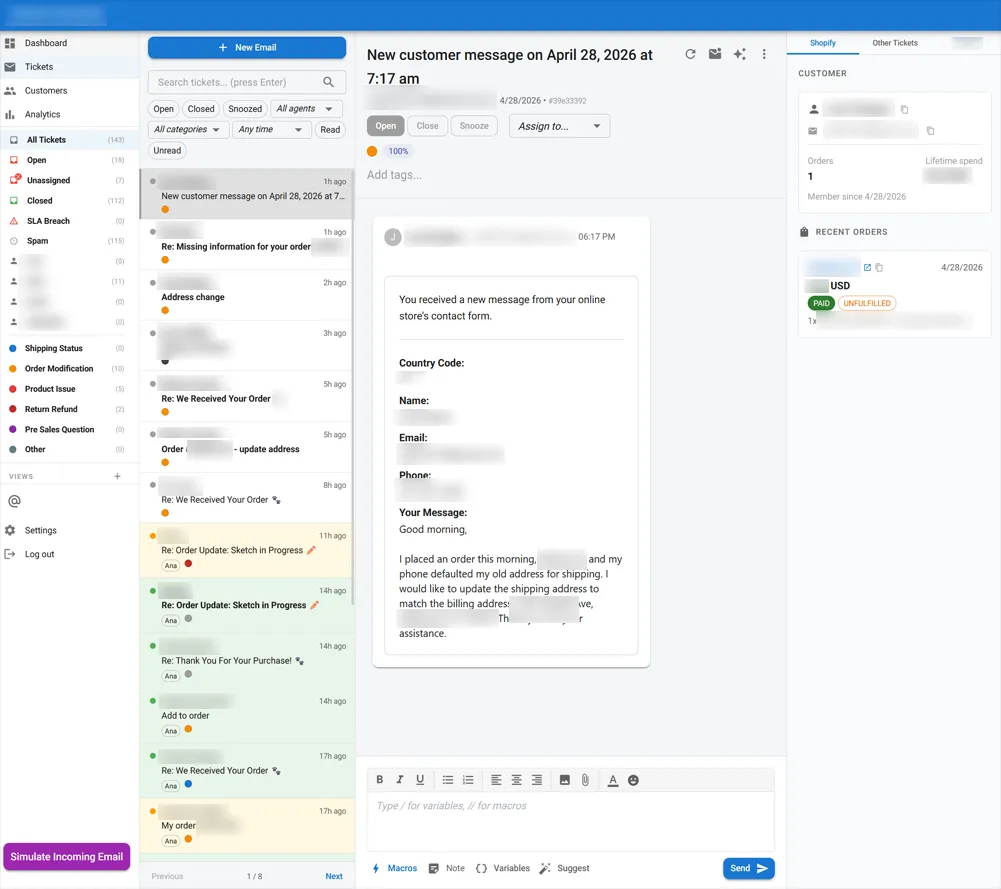Click the attach file paperclip icon
Viewport: 1001px width, 889px height.
pyautogui.click(x=585, y=780)
